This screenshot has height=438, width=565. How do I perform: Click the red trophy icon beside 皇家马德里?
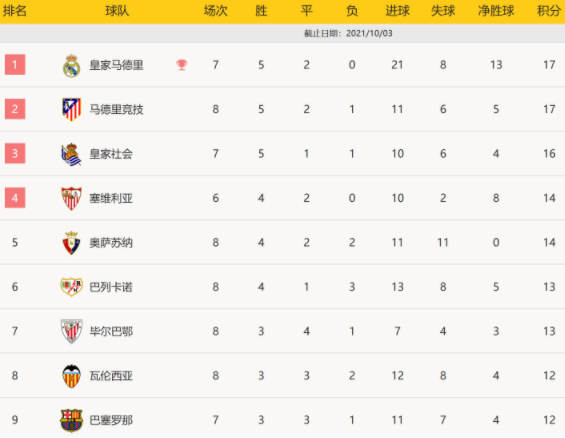182,65
